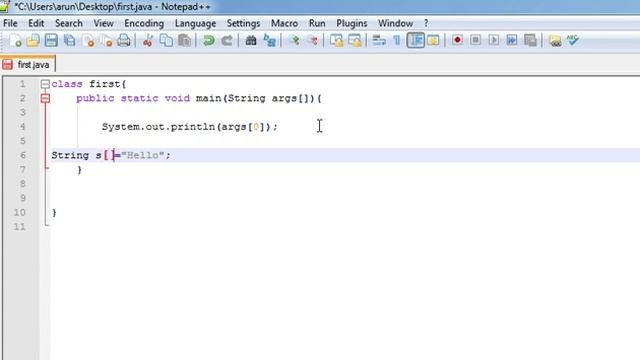Image resolution: width=640 pixels, height=360 pixels.
Task: Run the macro multiple times
Action: point(512,40)
